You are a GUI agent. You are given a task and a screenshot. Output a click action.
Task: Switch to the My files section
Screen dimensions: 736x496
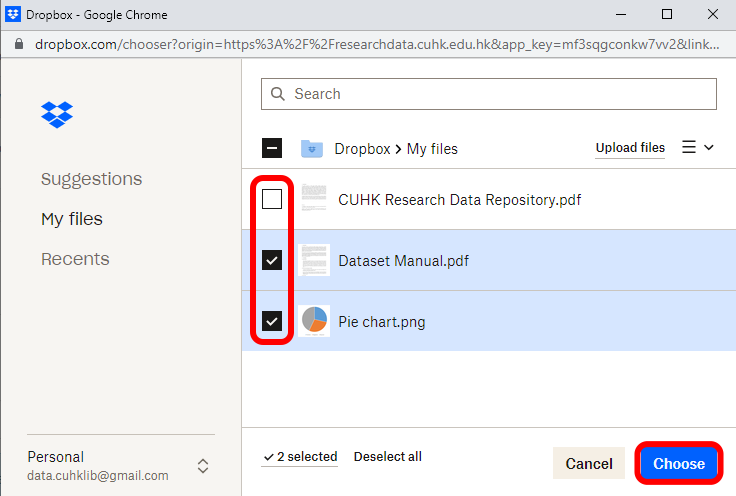pyautogui.click(x=72, y=219)
